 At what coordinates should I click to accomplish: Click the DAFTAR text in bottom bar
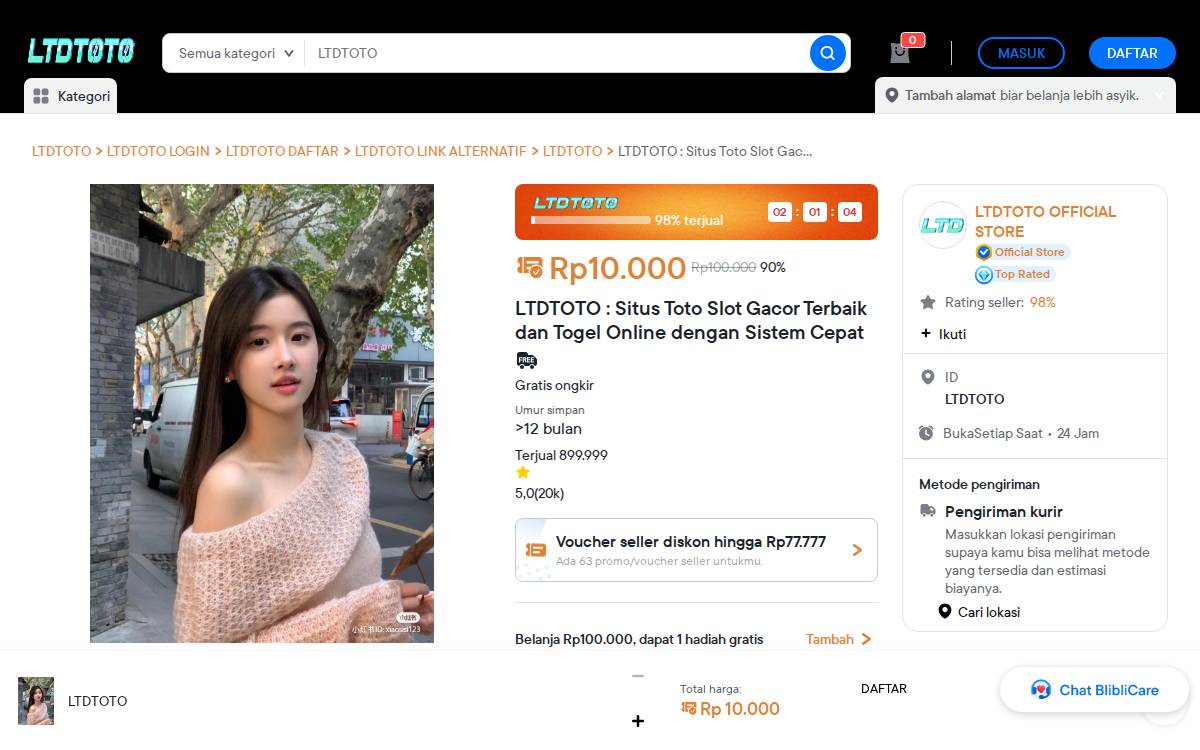(x=884, y=689)
